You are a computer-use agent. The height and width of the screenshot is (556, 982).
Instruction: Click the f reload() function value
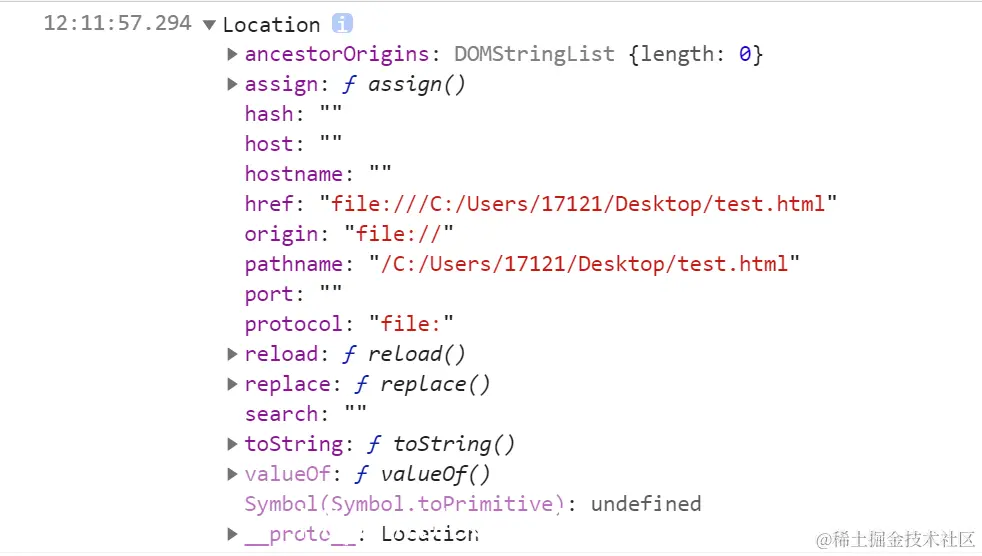[x=404, y=354]
